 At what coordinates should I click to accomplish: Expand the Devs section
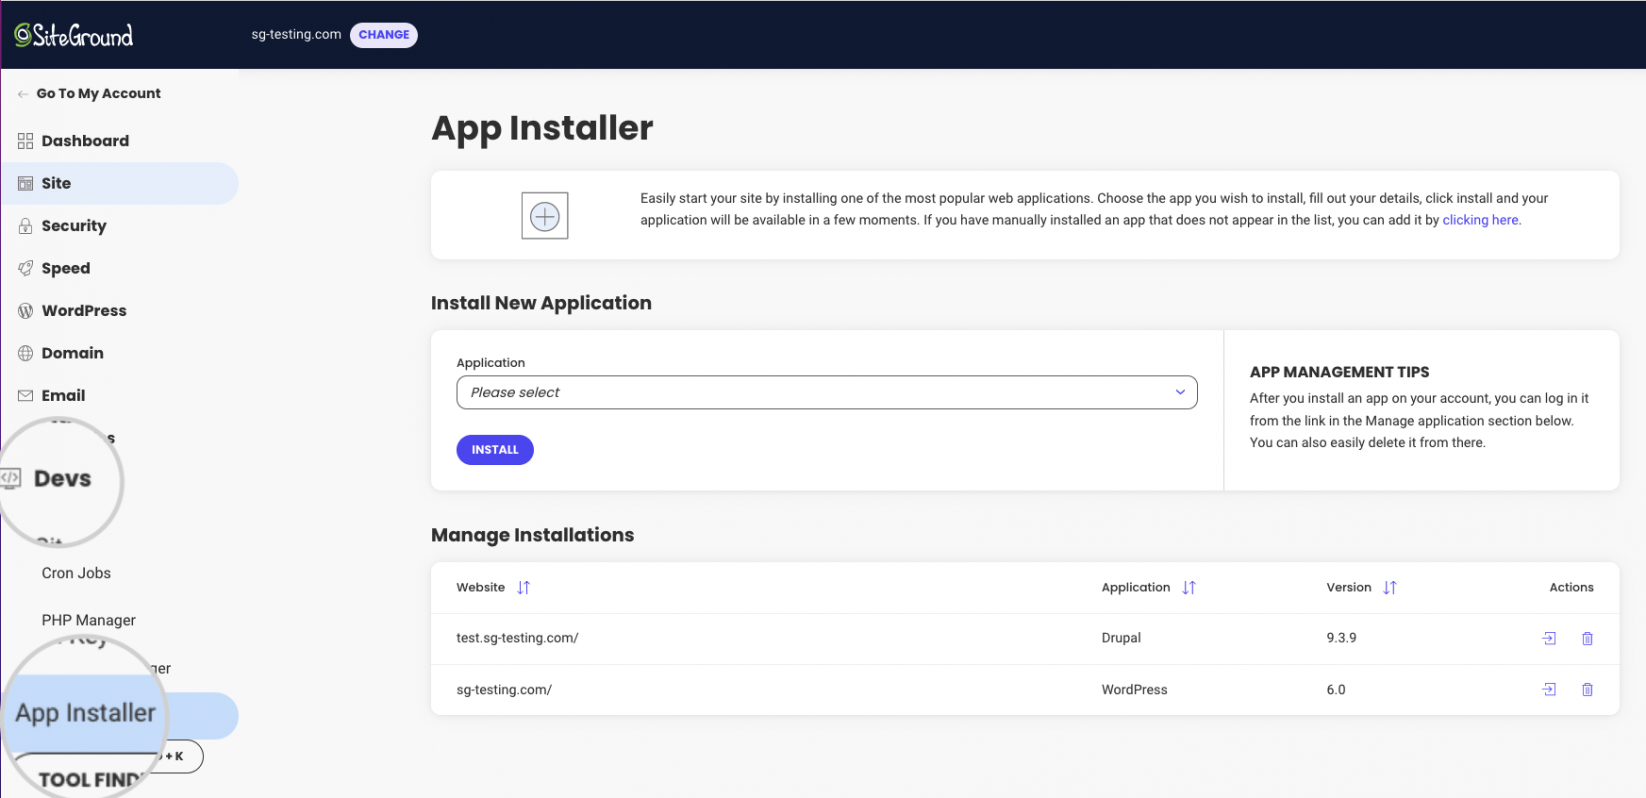pyautogui.click(x=62, y=479)
